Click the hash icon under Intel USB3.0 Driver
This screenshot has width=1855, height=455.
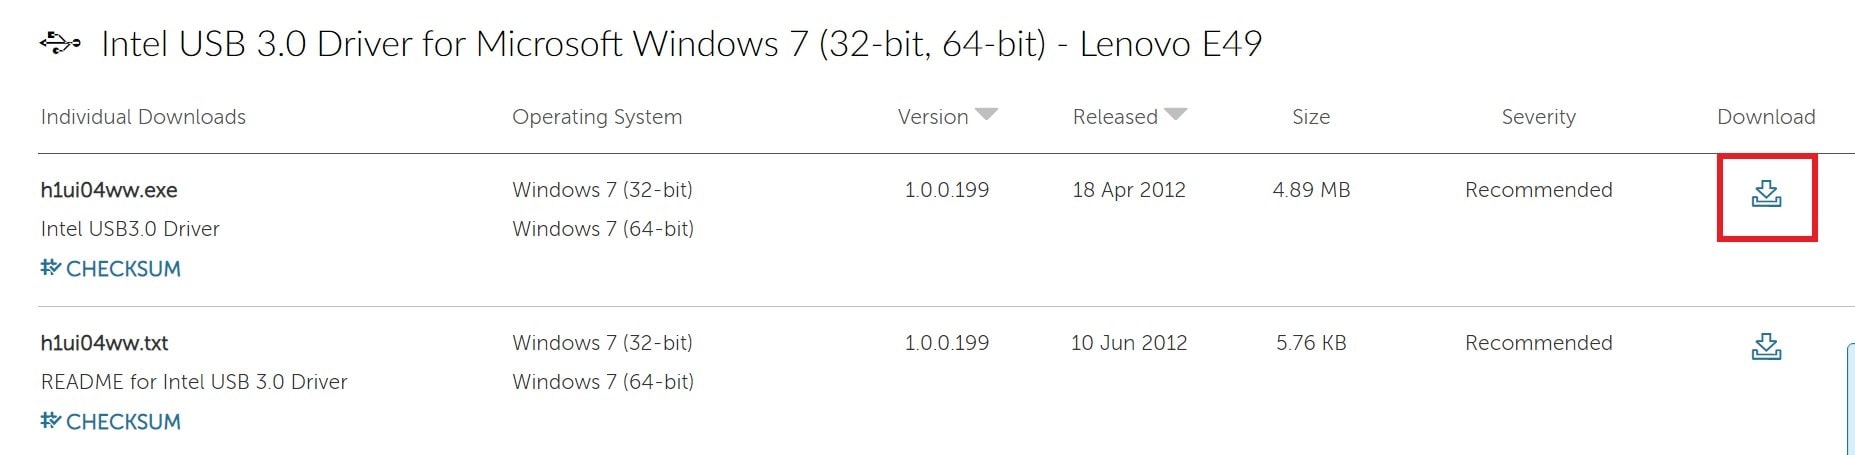click(50, 267)
